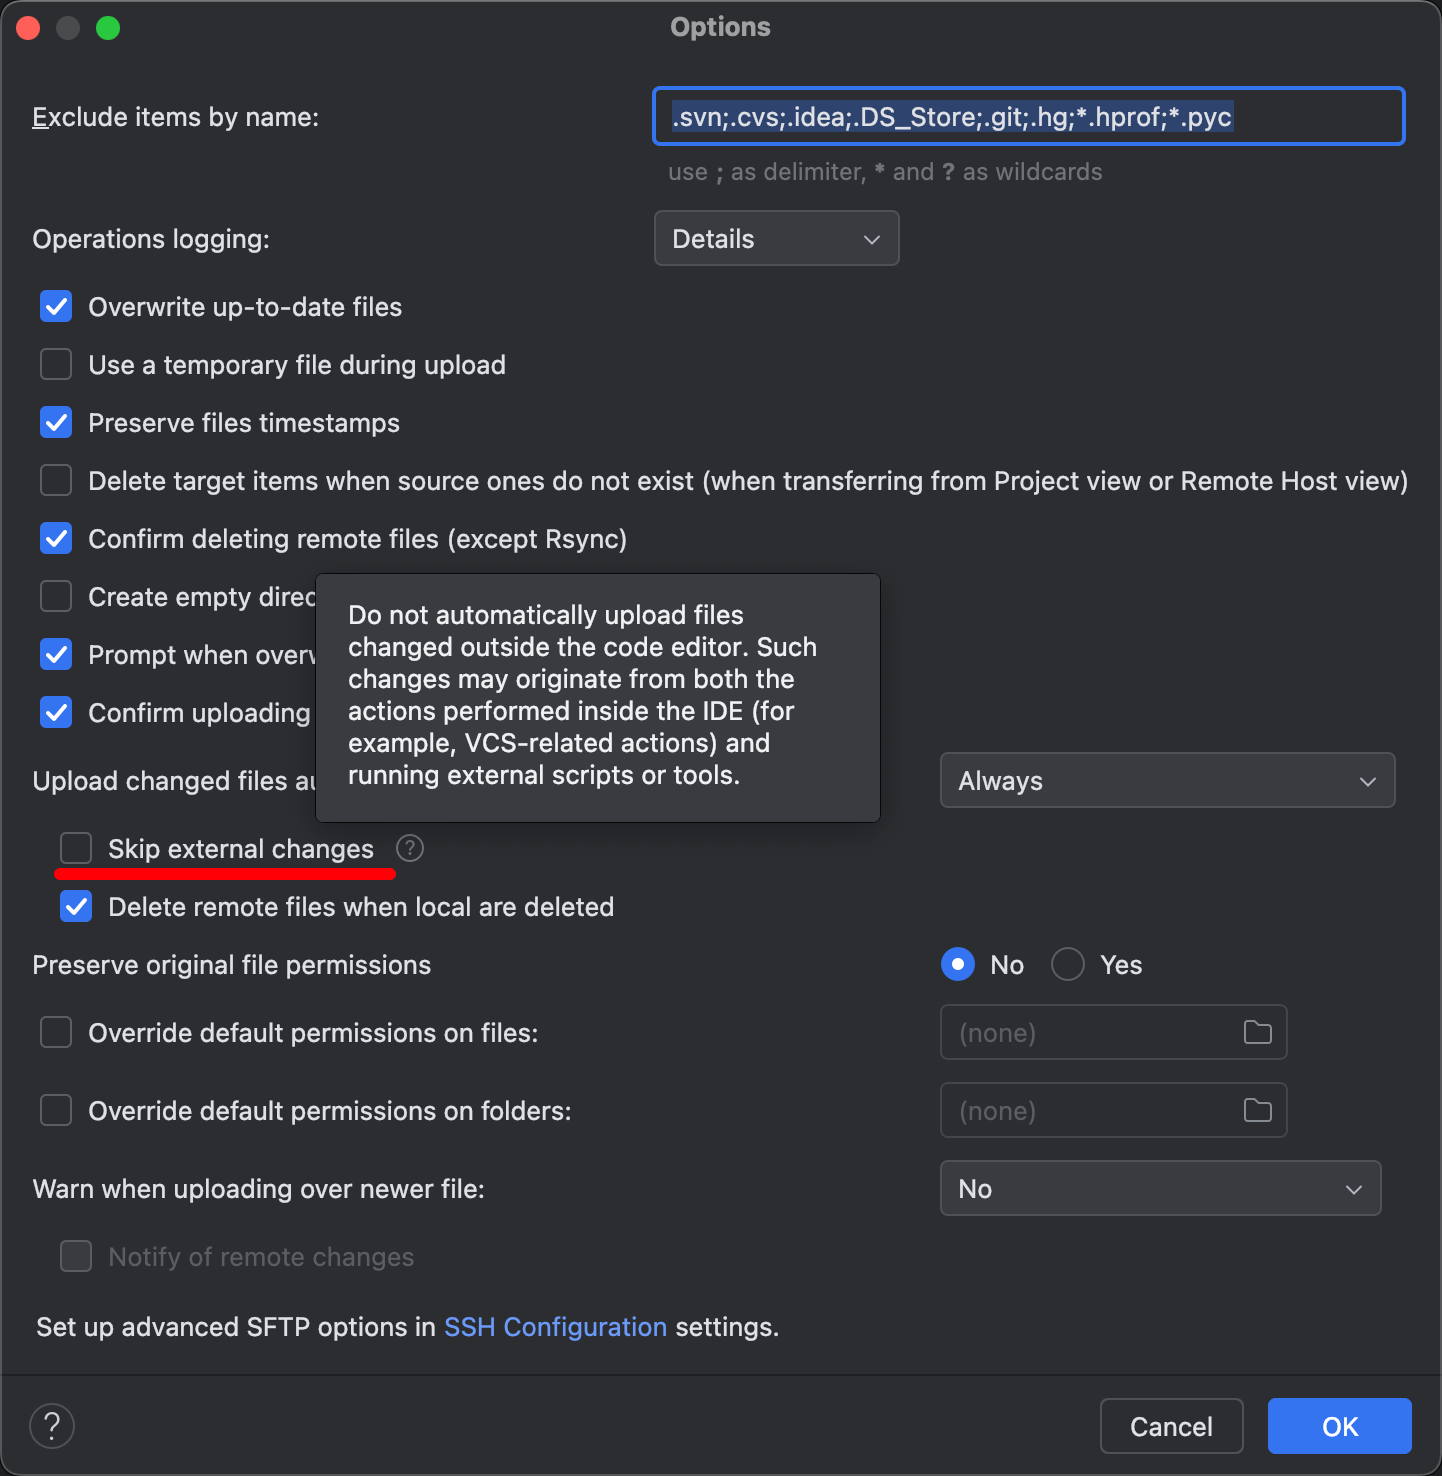
Task: Click the folder icon for folder permissions
Action: coord(1257,1110)
